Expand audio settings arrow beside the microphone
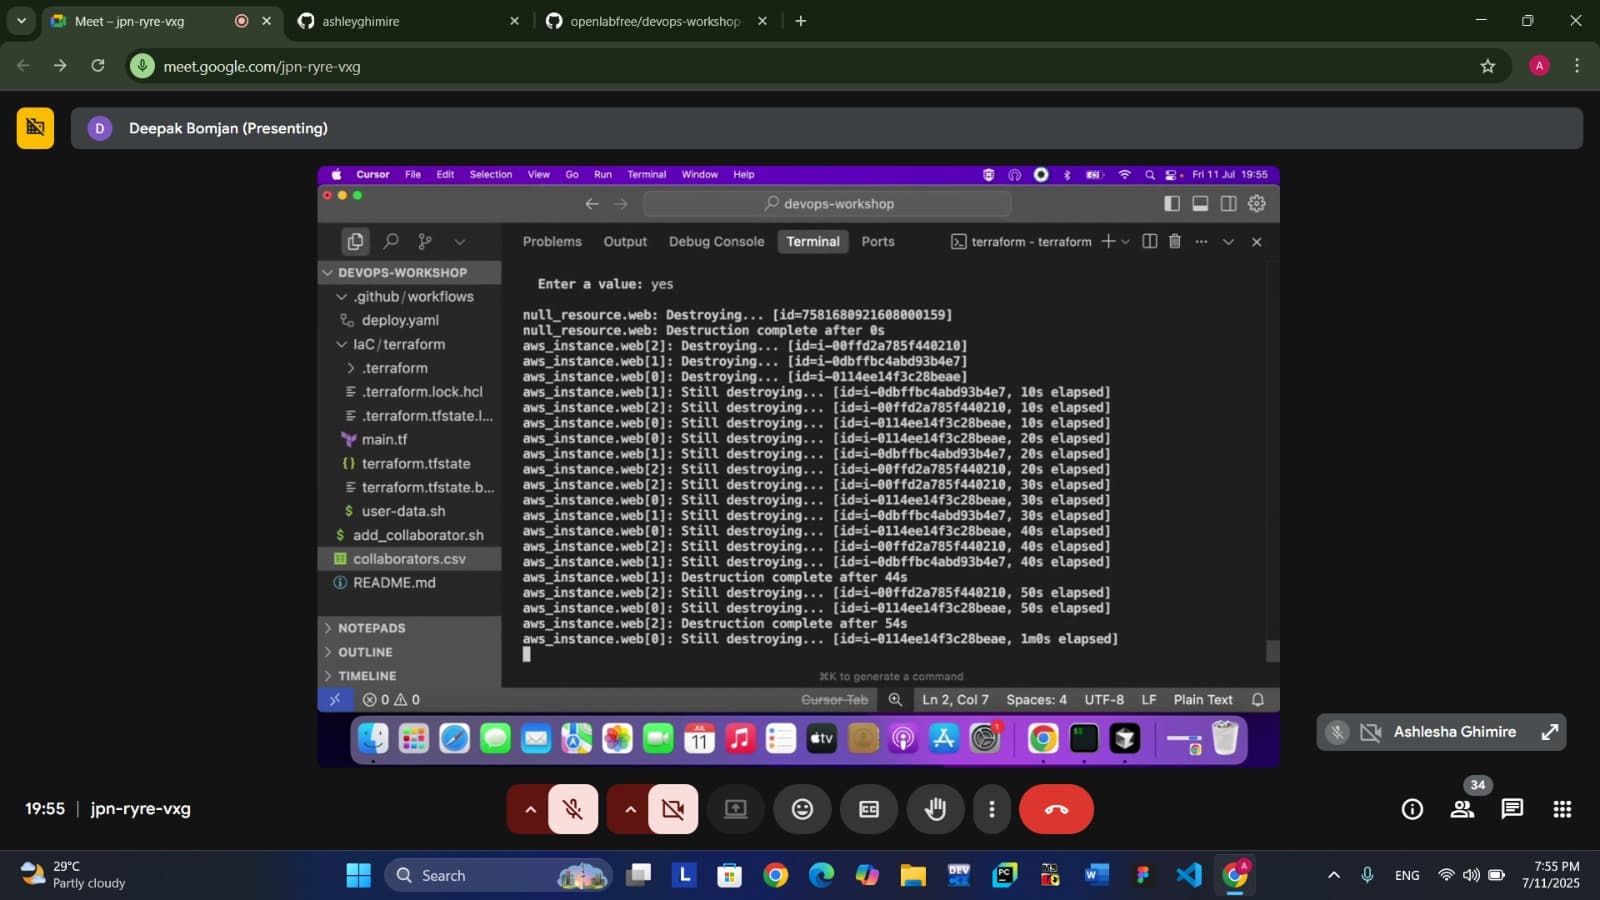The image size is (1600, 900). click(530, 809)
